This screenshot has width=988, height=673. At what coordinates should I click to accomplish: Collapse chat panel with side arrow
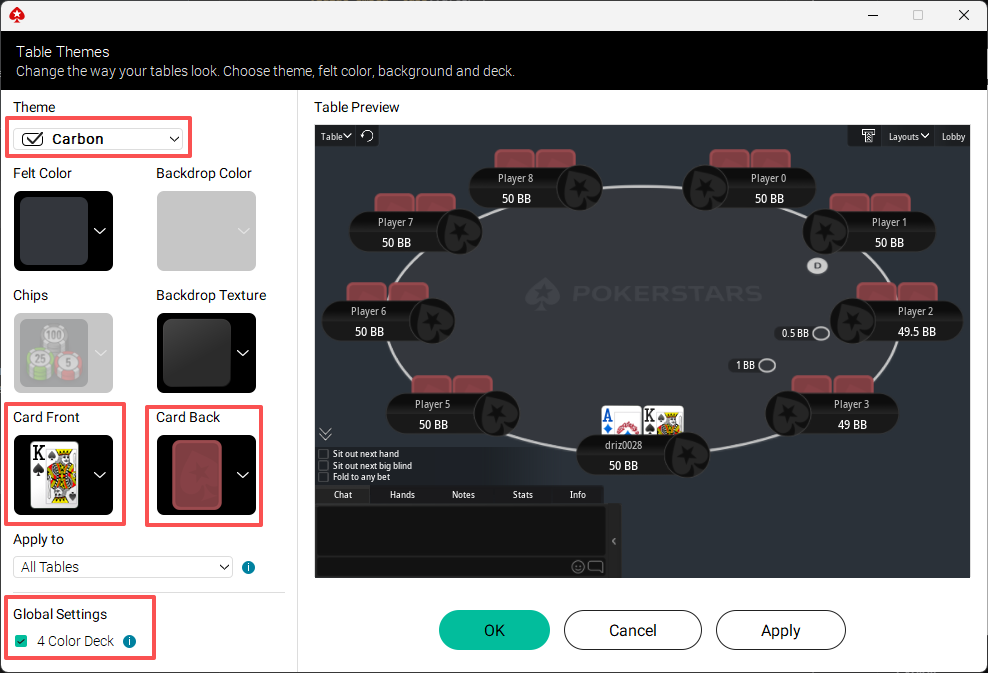click(x=614, y=541)
